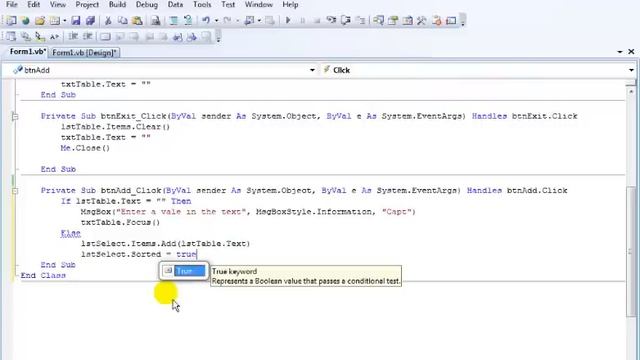Click the Redo arrow icon

(x=227, y=20)
